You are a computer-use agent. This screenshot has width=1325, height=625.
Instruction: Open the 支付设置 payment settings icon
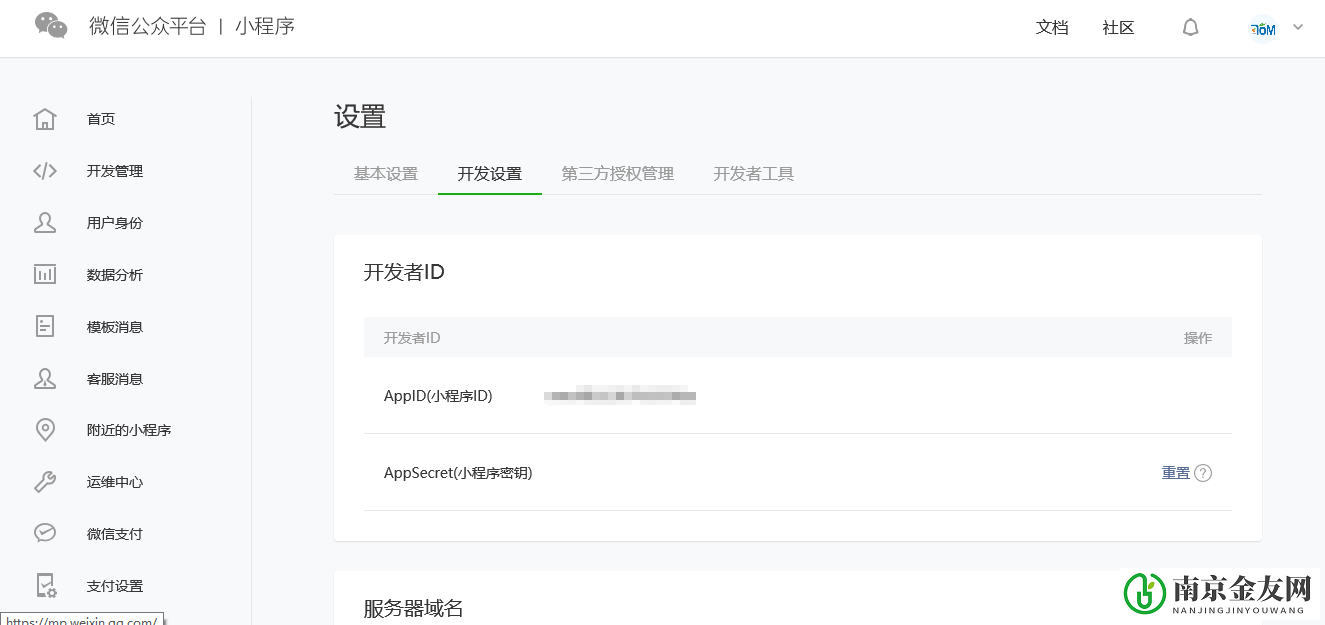45,585
